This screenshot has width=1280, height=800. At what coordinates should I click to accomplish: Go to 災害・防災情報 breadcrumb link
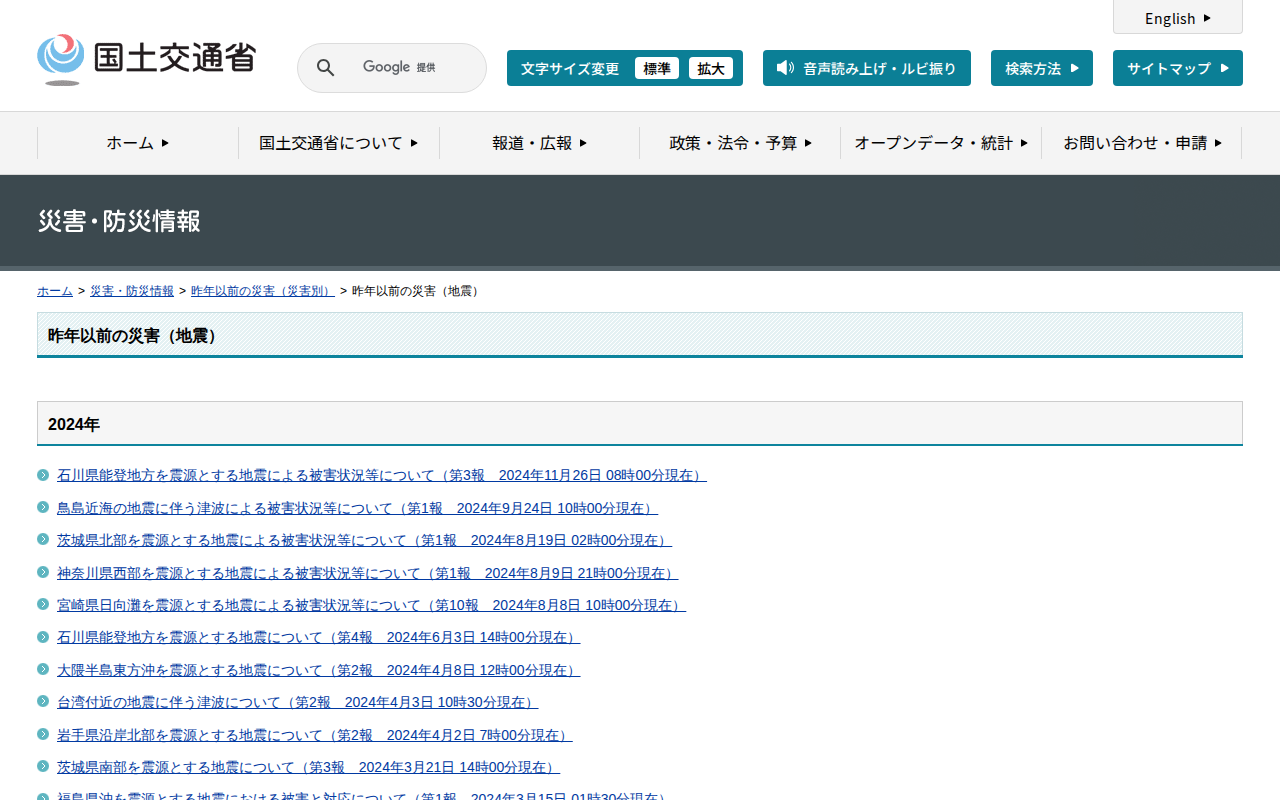click(x=132, y=291)
